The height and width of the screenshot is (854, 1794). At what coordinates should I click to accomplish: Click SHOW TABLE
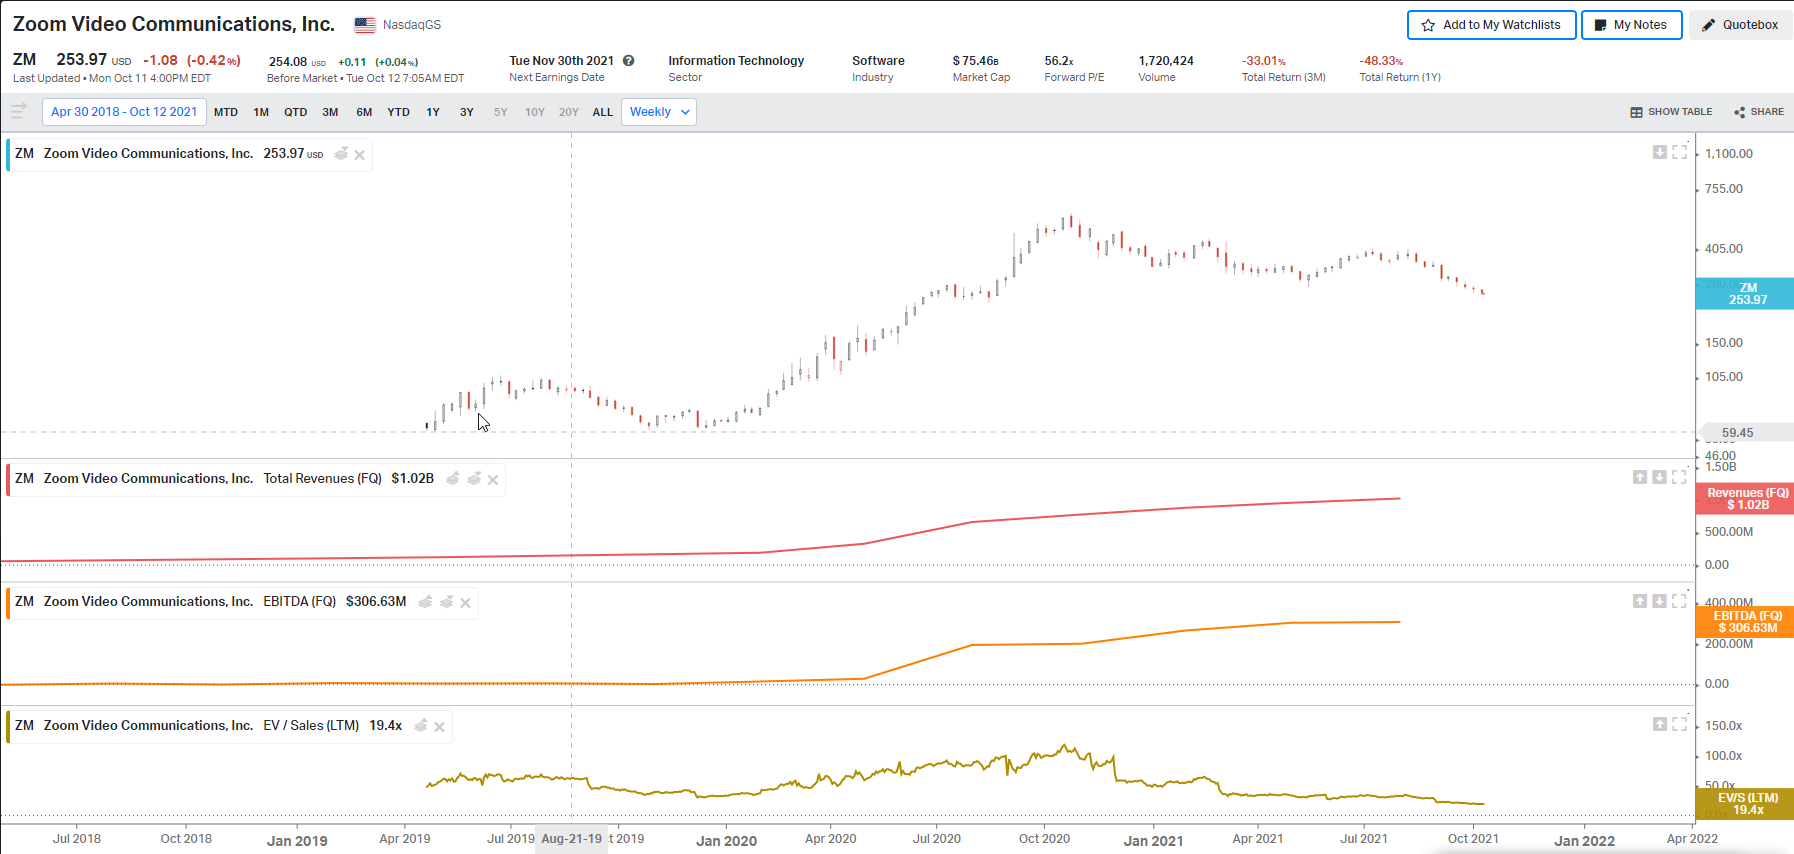tap(1671, 112)
